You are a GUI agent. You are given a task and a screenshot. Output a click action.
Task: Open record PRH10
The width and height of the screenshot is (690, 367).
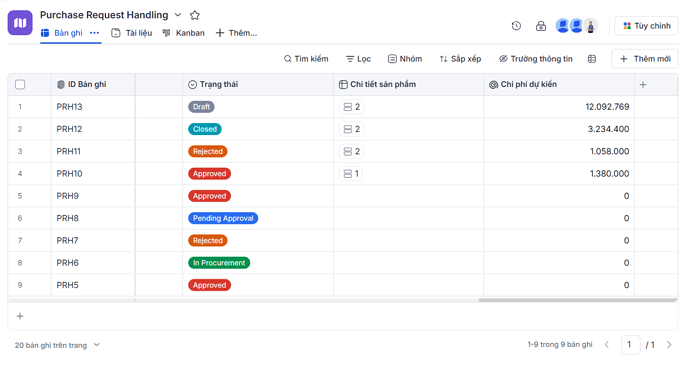69,174
